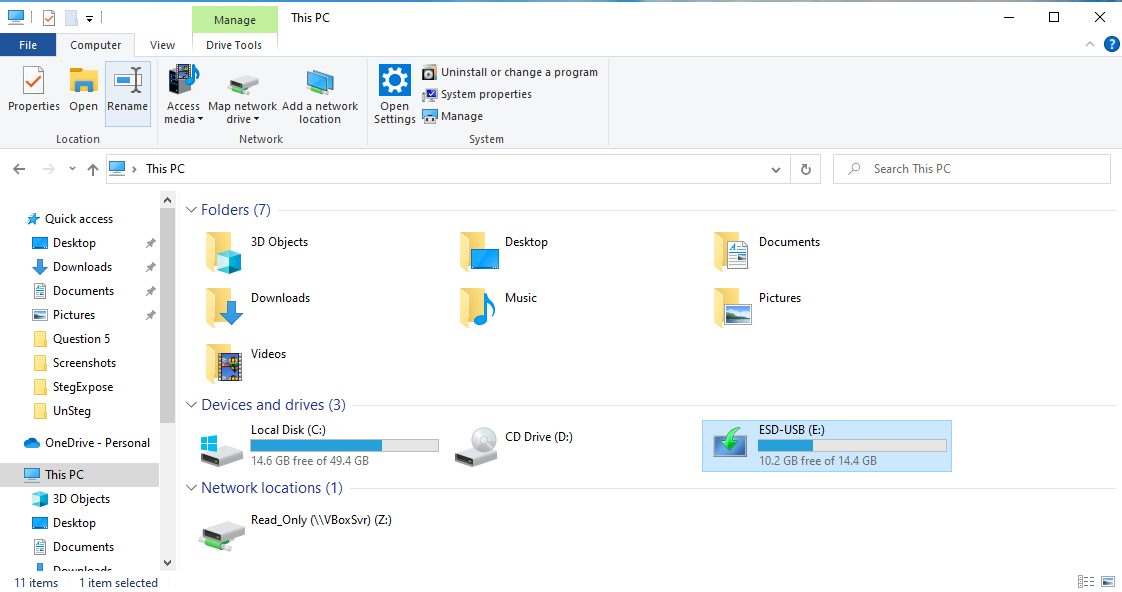1122x592 pixels.
Task: Open the Question 5 folder in sidebar
Action: (x=82, y=339)
